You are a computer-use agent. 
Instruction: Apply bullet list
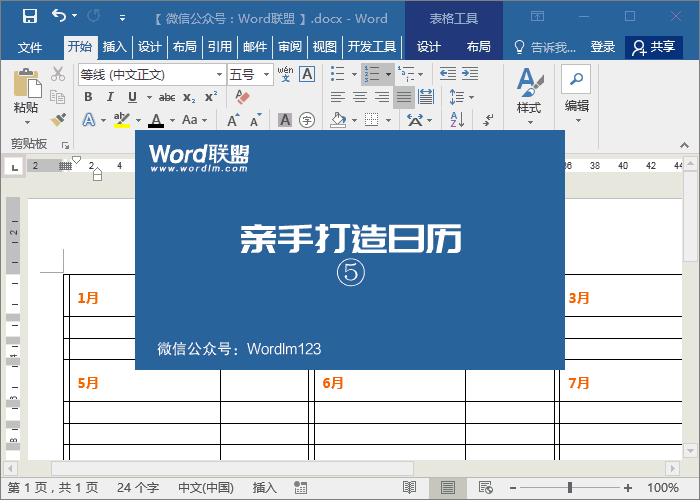(338, 74)
